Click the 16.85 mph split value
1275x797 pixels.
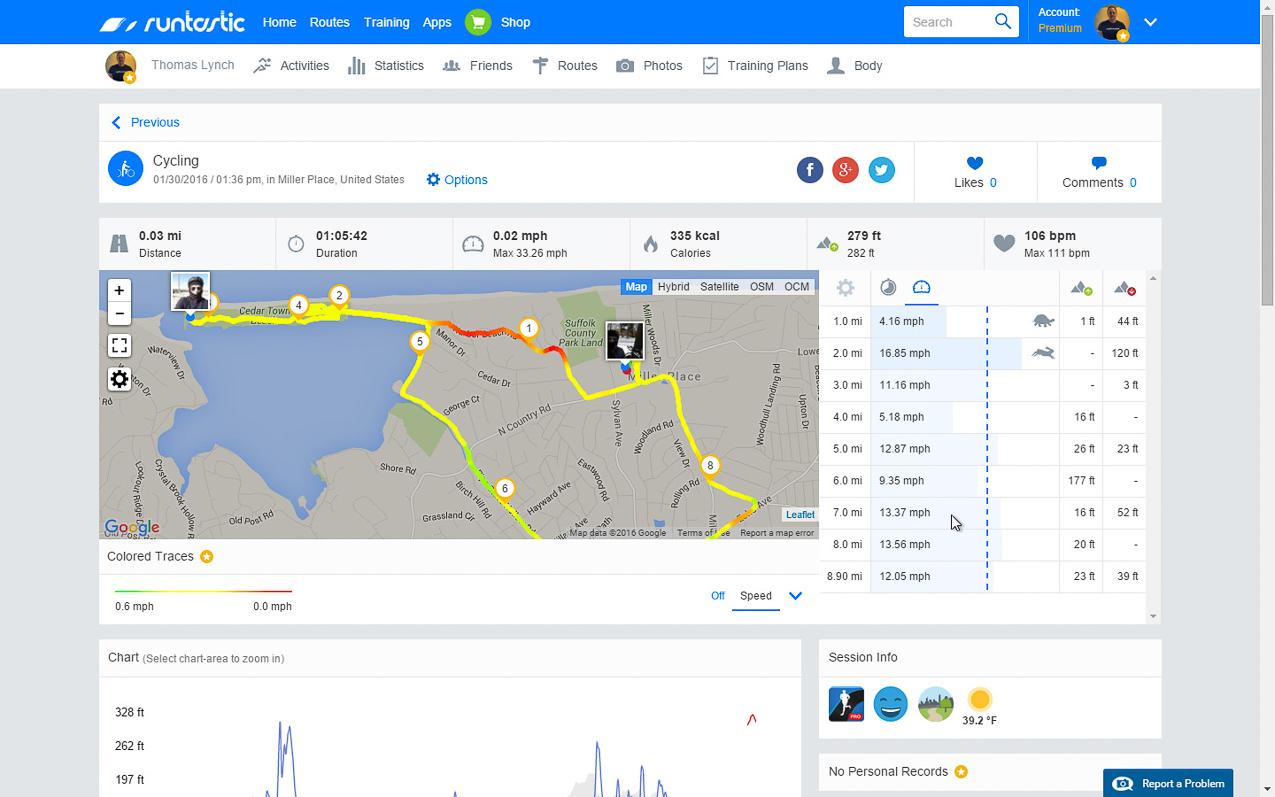tap(905, 353)
